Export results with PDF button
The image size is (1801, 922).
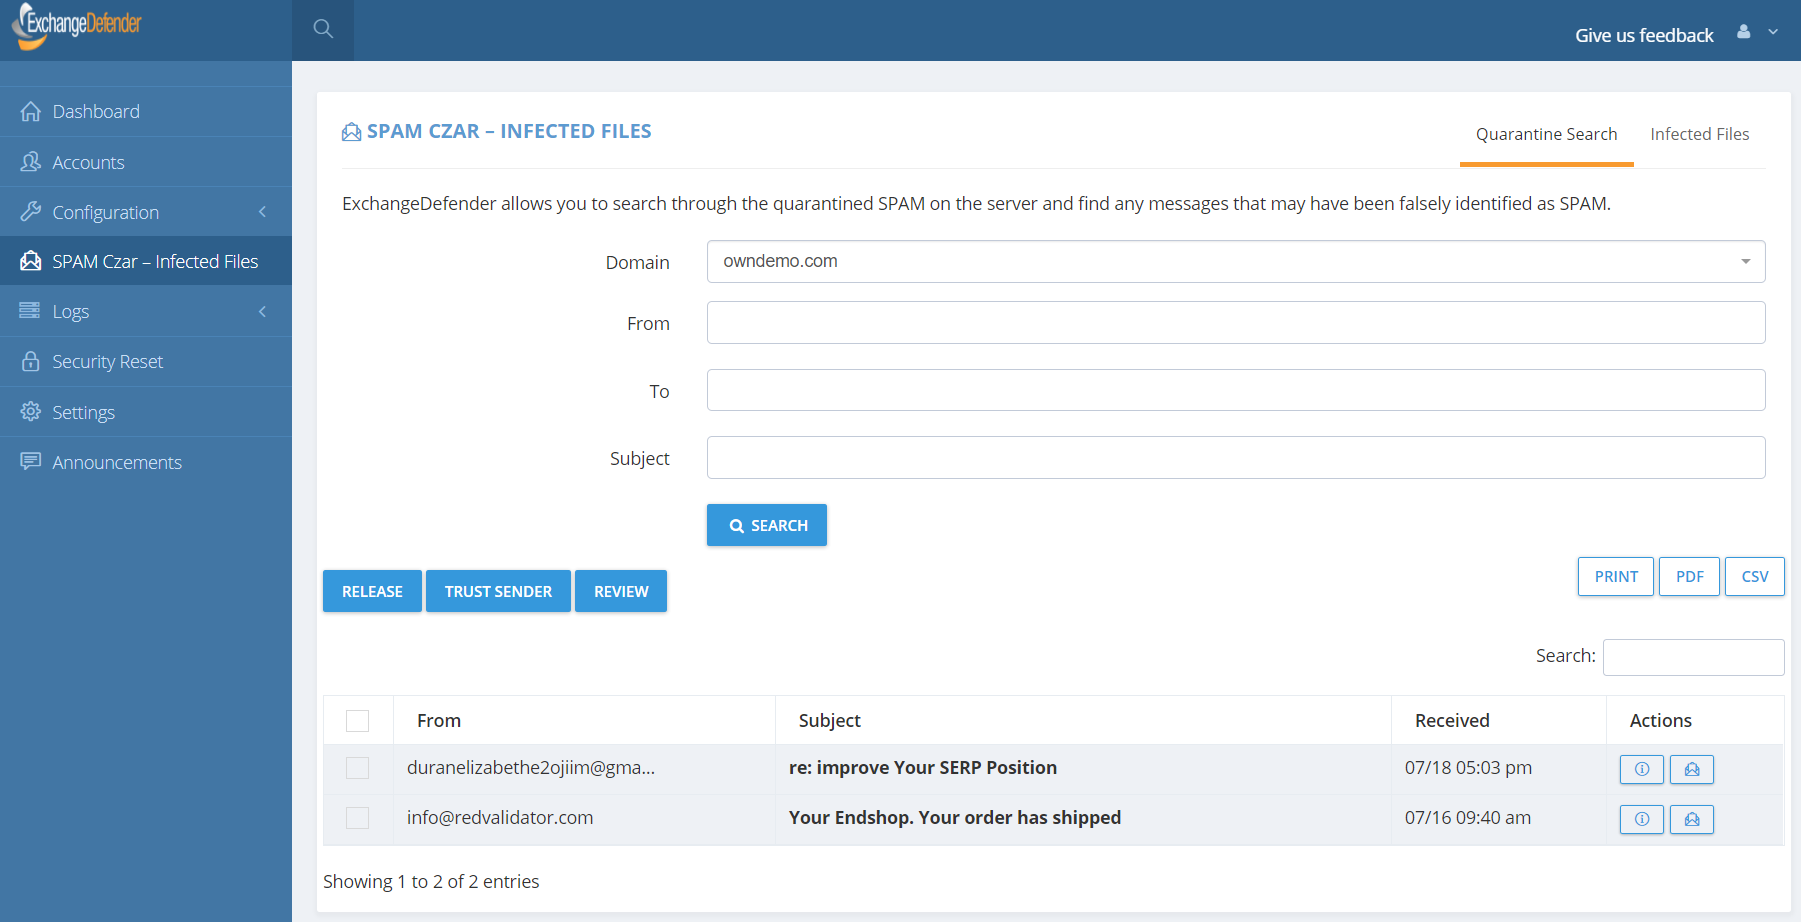pyautogui.click(x=1689, y=576)
